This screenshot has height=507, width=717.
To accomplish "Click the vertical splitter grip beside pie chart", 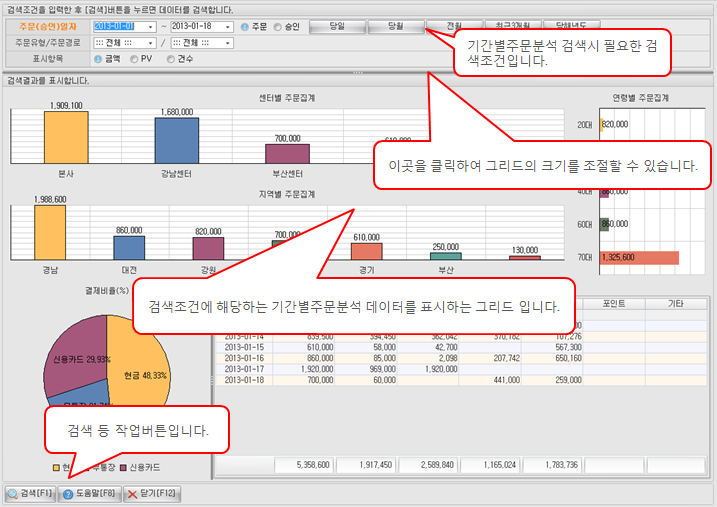I will point(212,380).
